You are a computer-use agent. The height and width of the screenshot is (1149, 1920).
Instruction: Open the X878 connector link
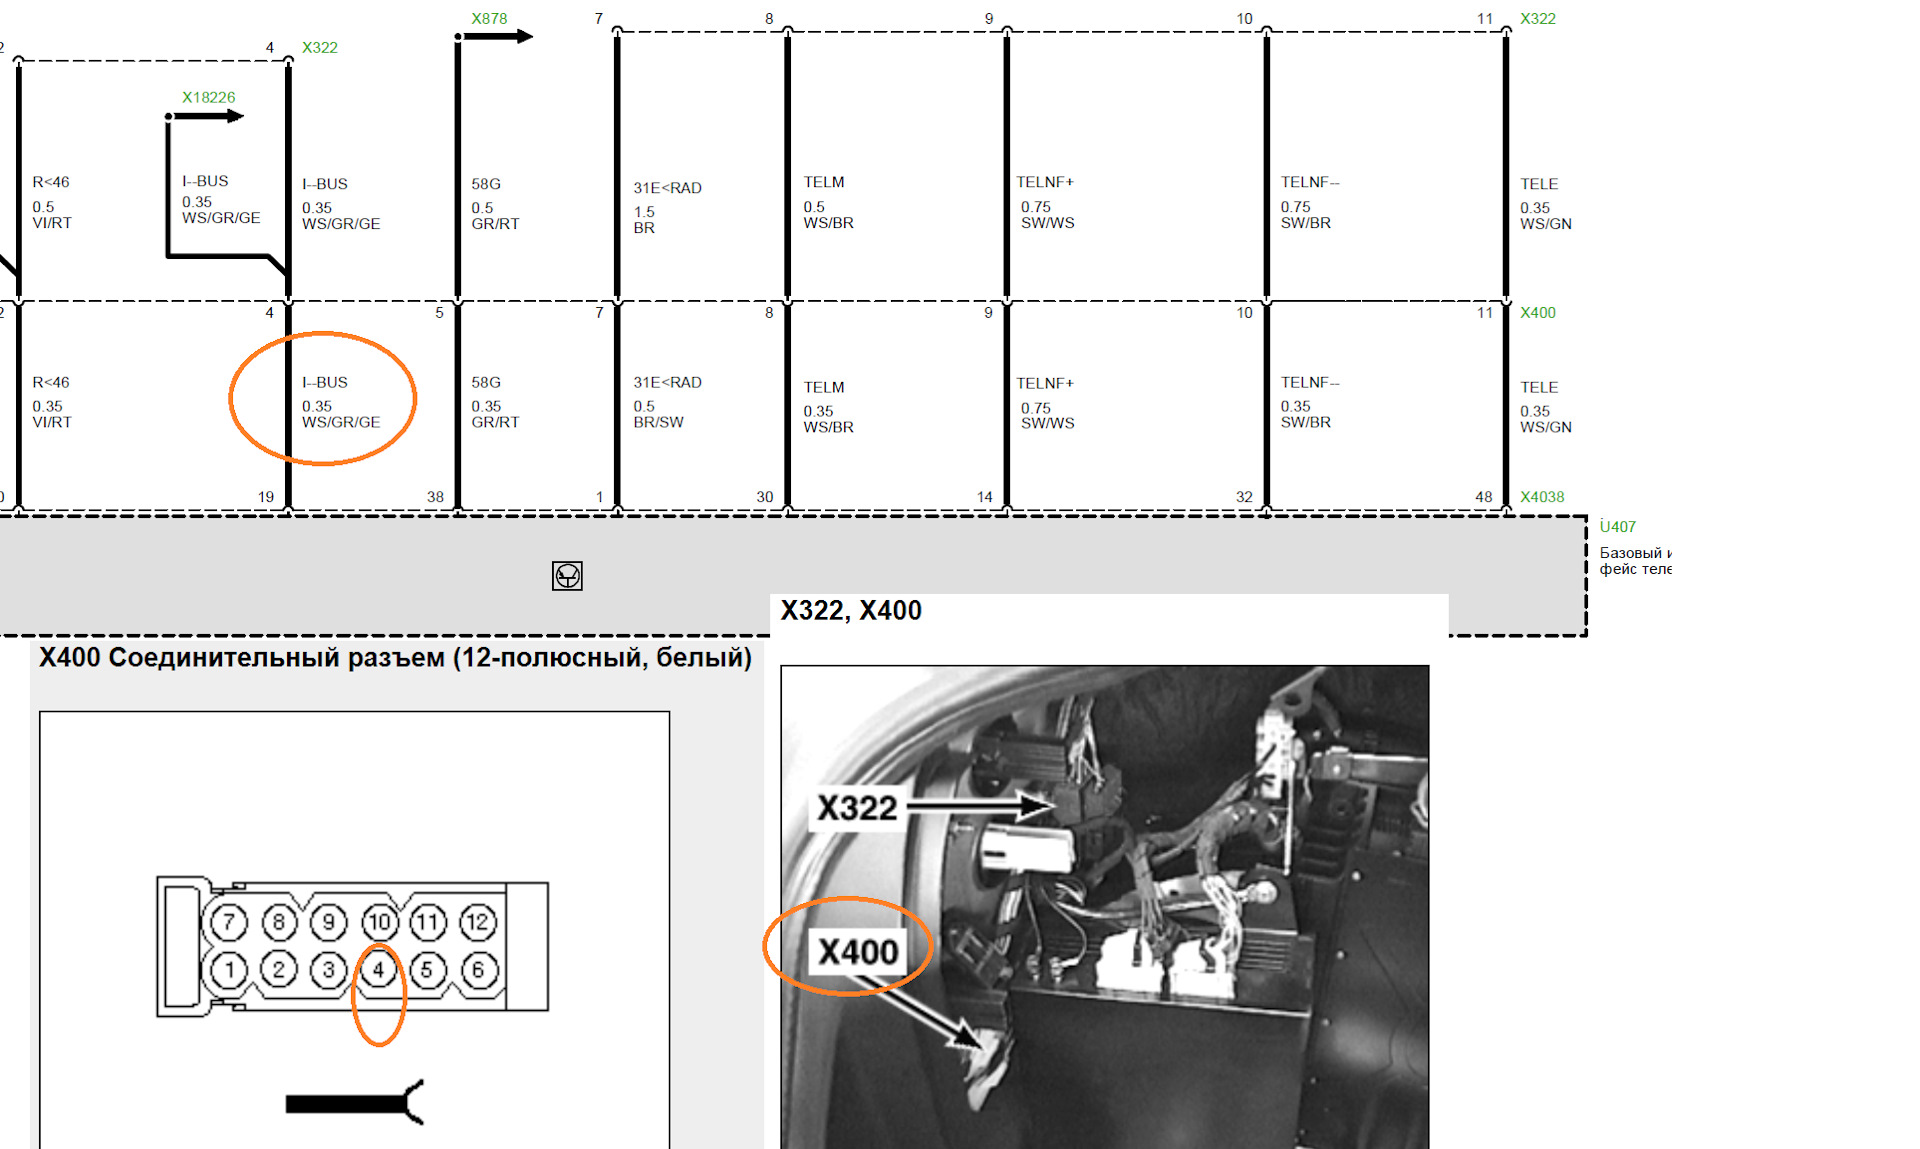[x=489, y=19]
